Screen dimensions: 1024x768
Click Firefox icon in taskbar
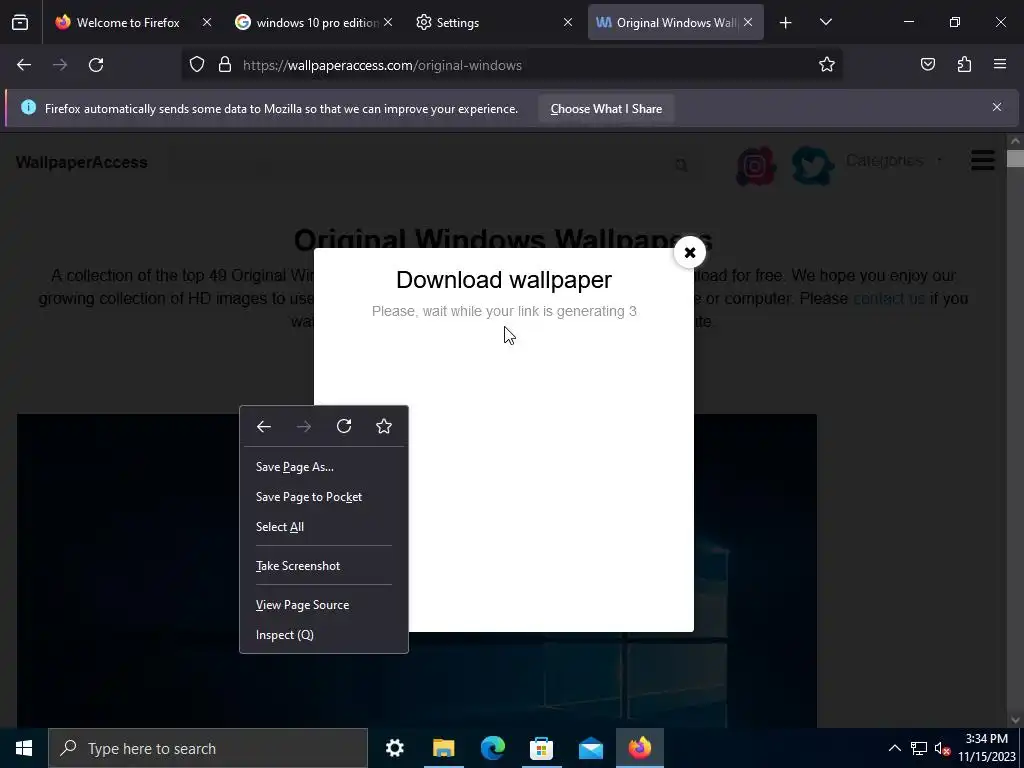coord(640,748)
